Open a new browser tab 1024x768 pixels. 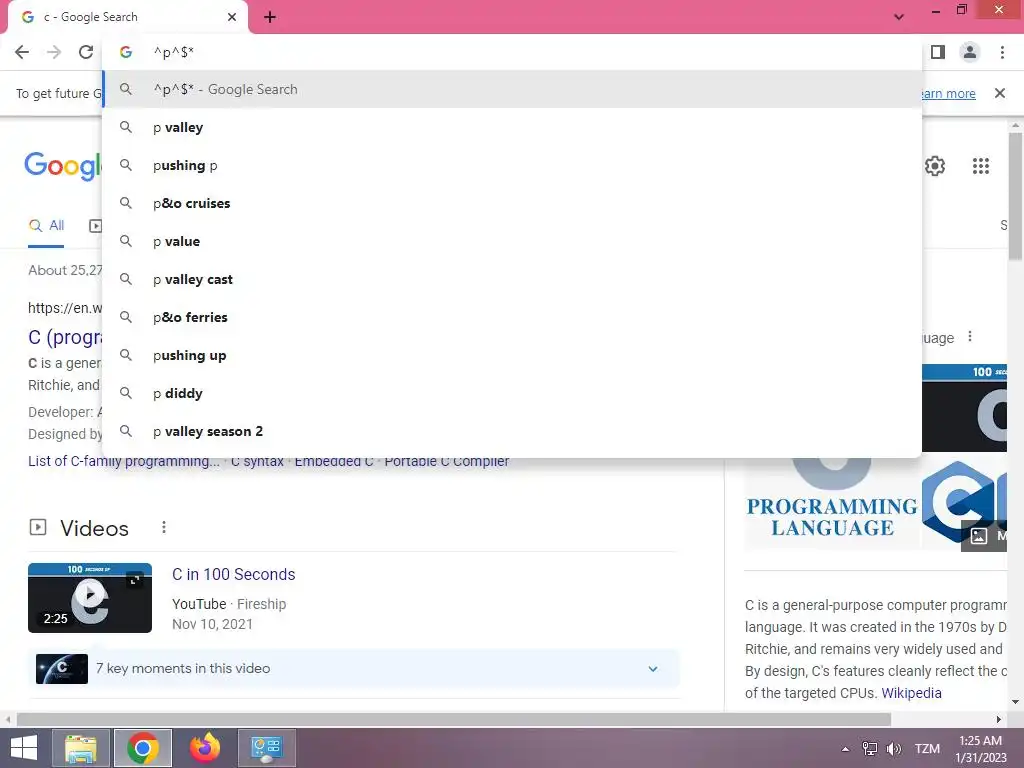pos(270,17)
